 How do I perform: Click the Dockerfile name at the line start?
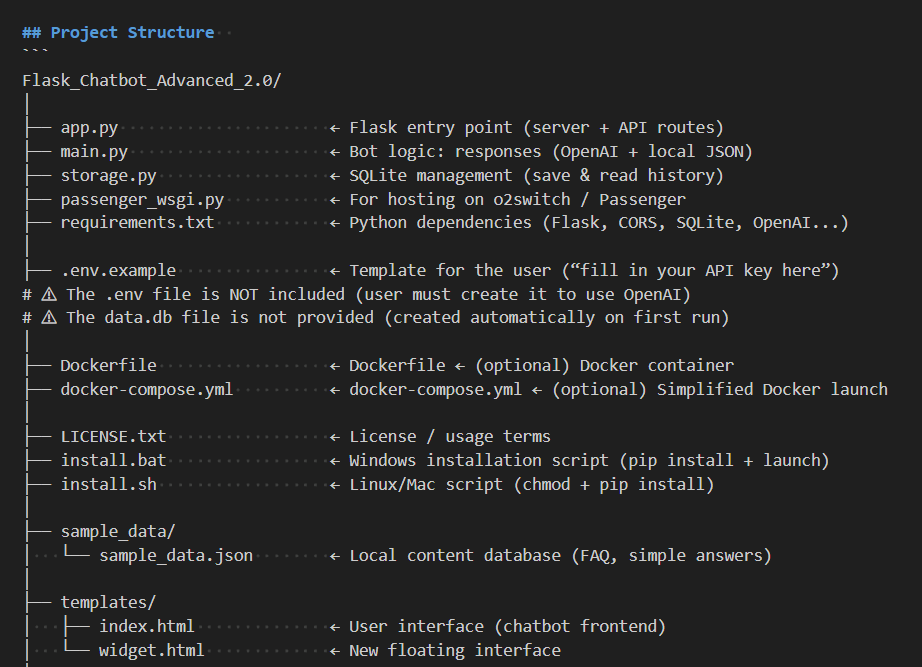(x=108, y=365)
